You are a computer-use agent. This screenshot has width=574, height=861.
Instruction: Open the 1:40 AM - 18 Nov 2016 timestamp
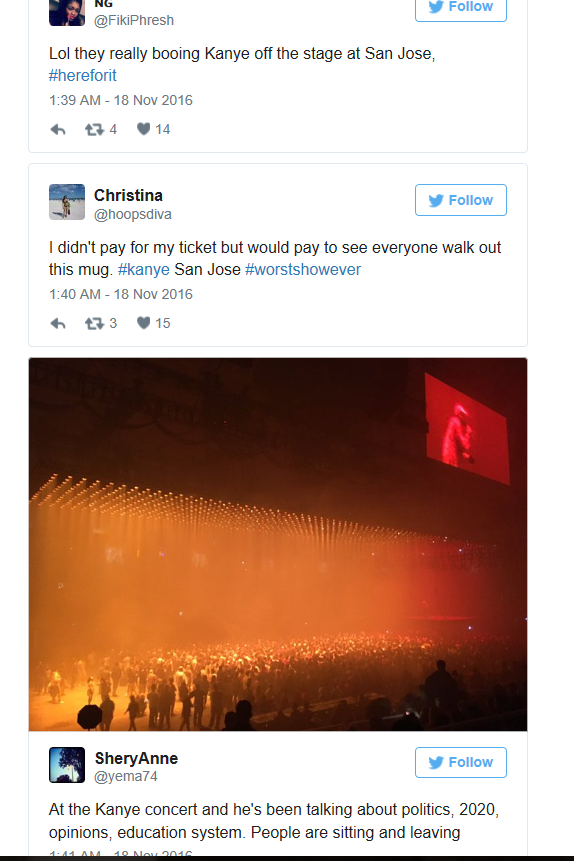pyautogui.click(x=121, y=294)
